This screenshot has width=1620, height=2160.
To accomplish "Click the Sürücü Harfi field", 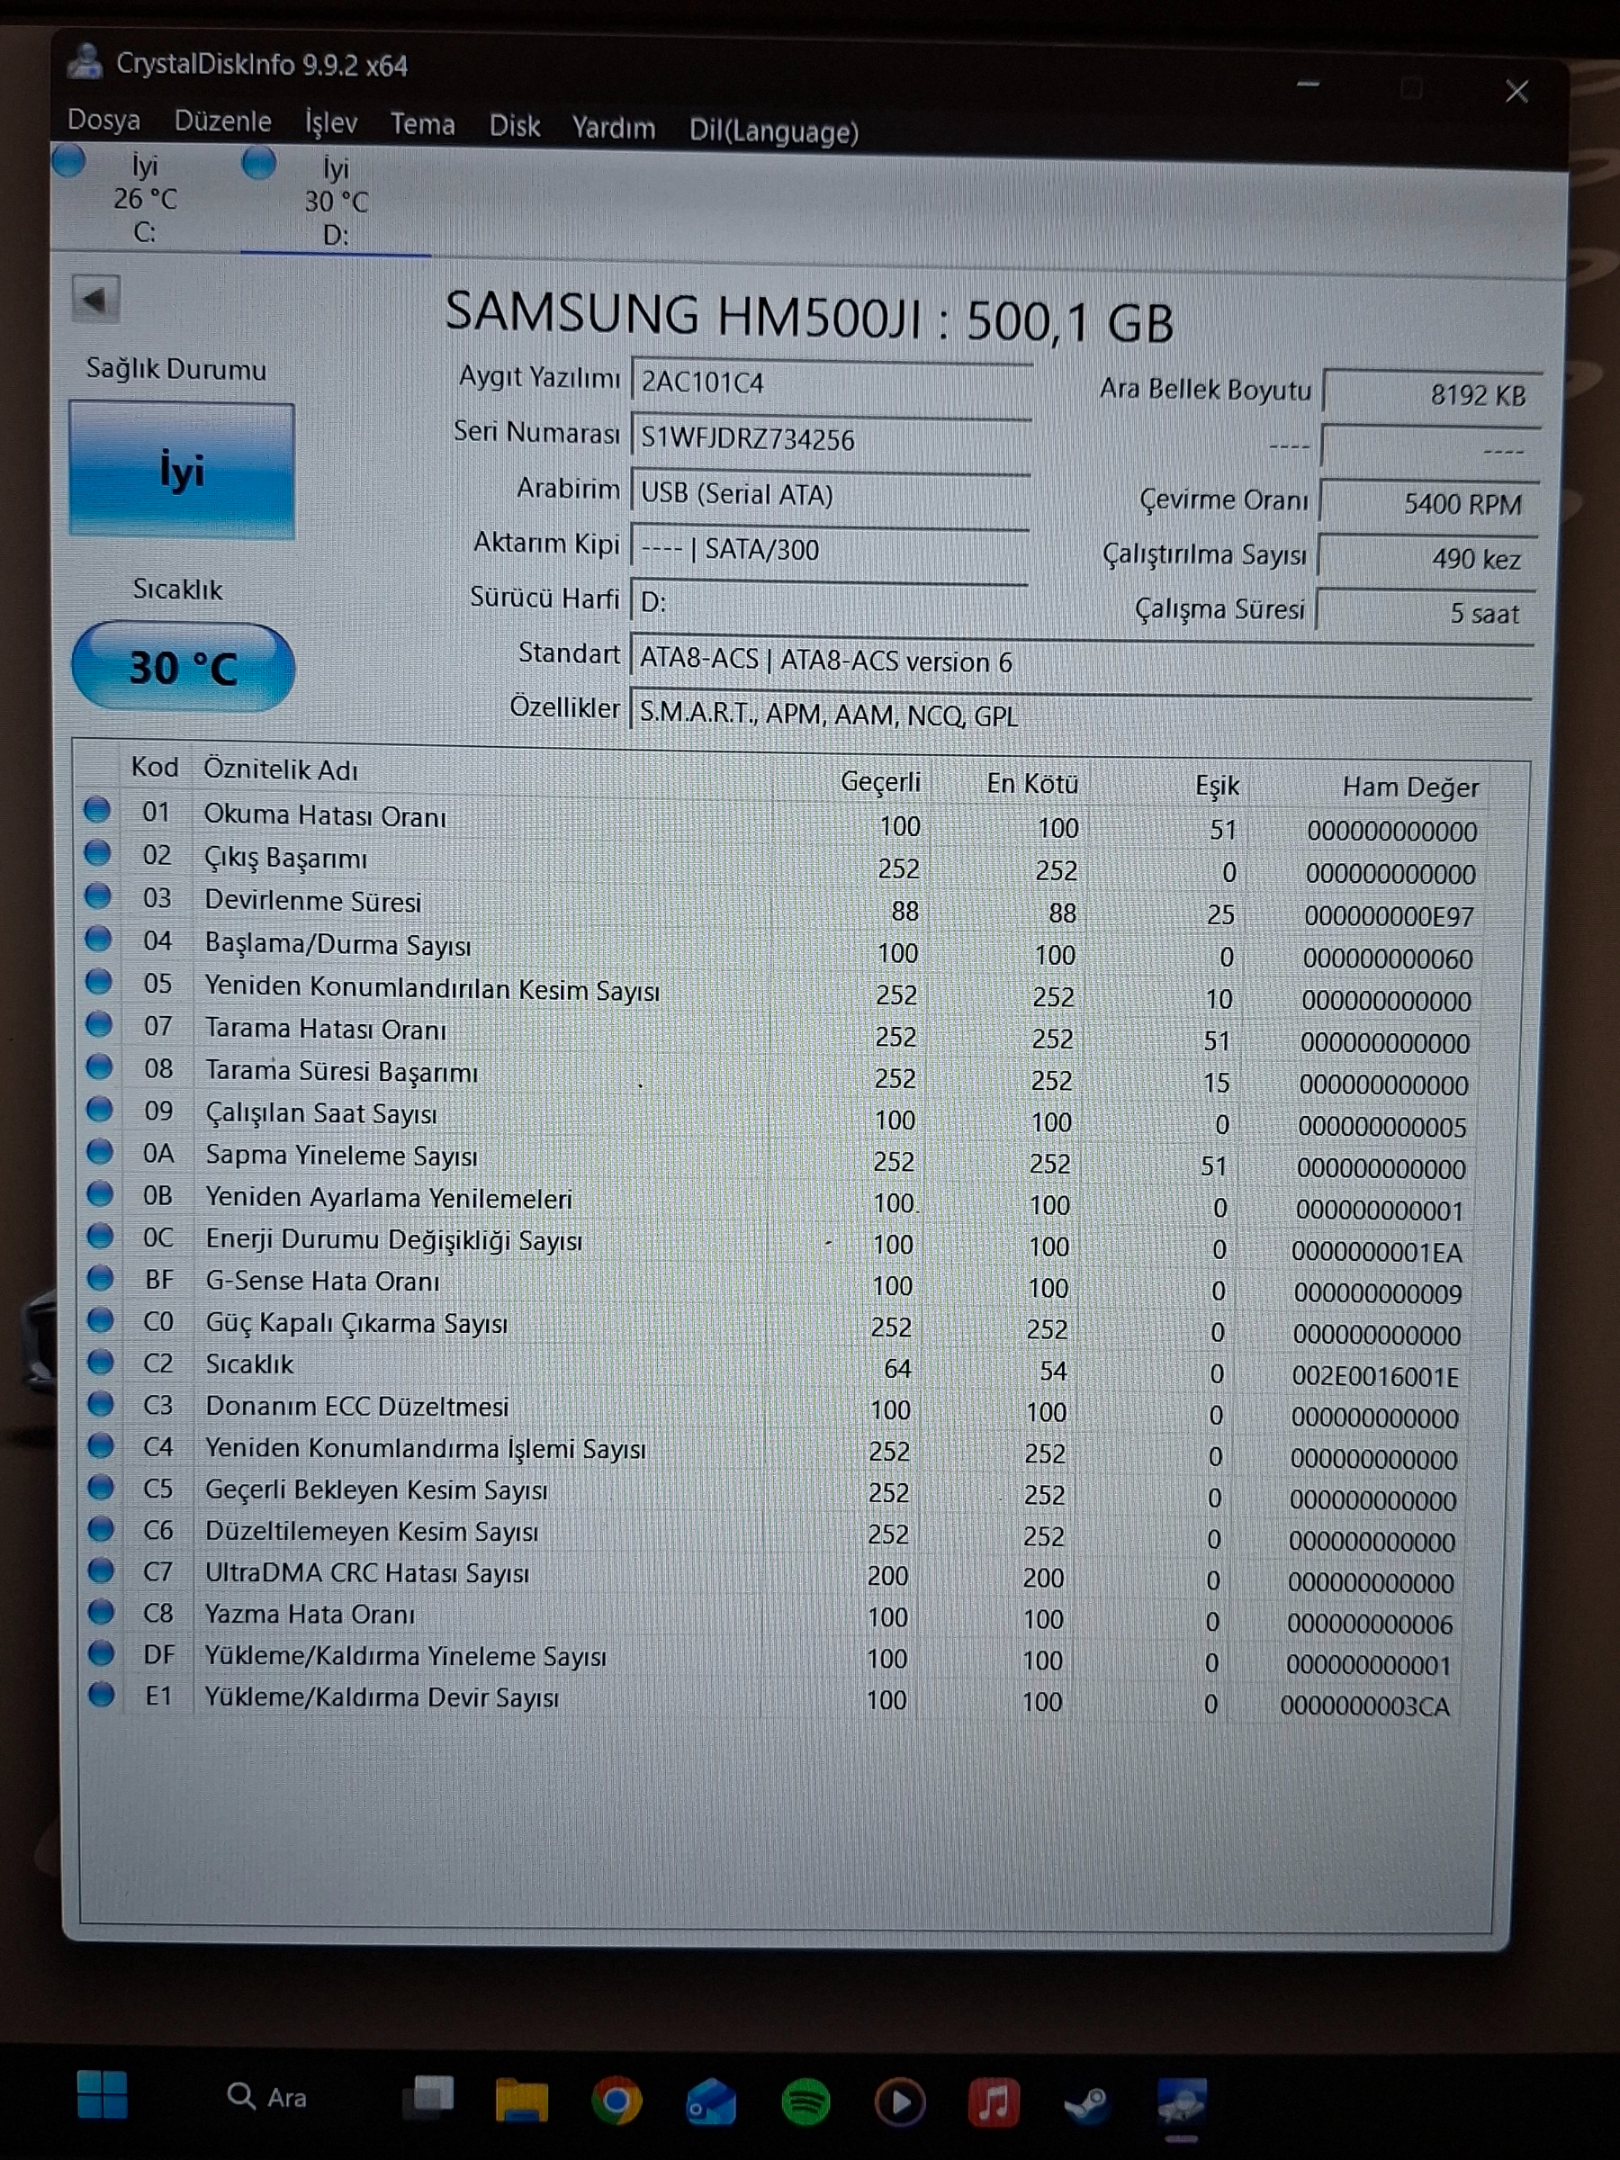I will (x=828, y=602).
